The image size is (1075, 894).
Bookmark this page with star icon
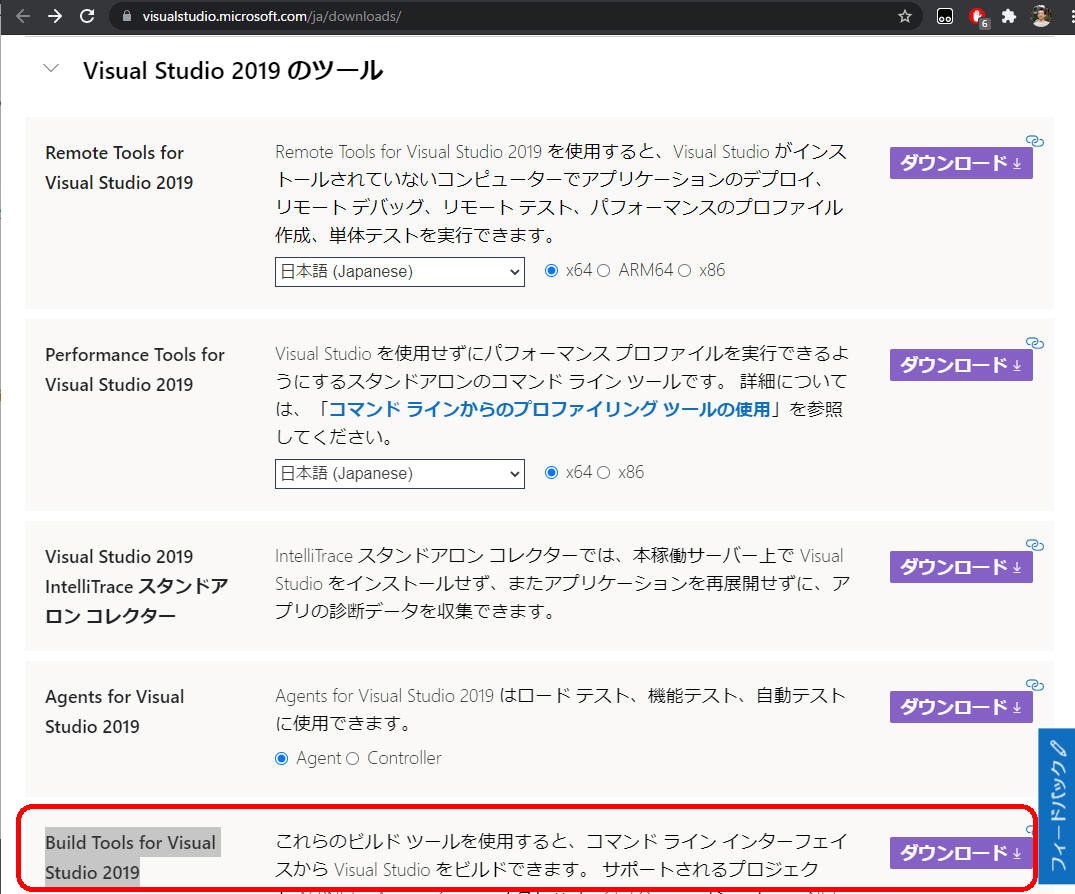(x=905, y=16)
